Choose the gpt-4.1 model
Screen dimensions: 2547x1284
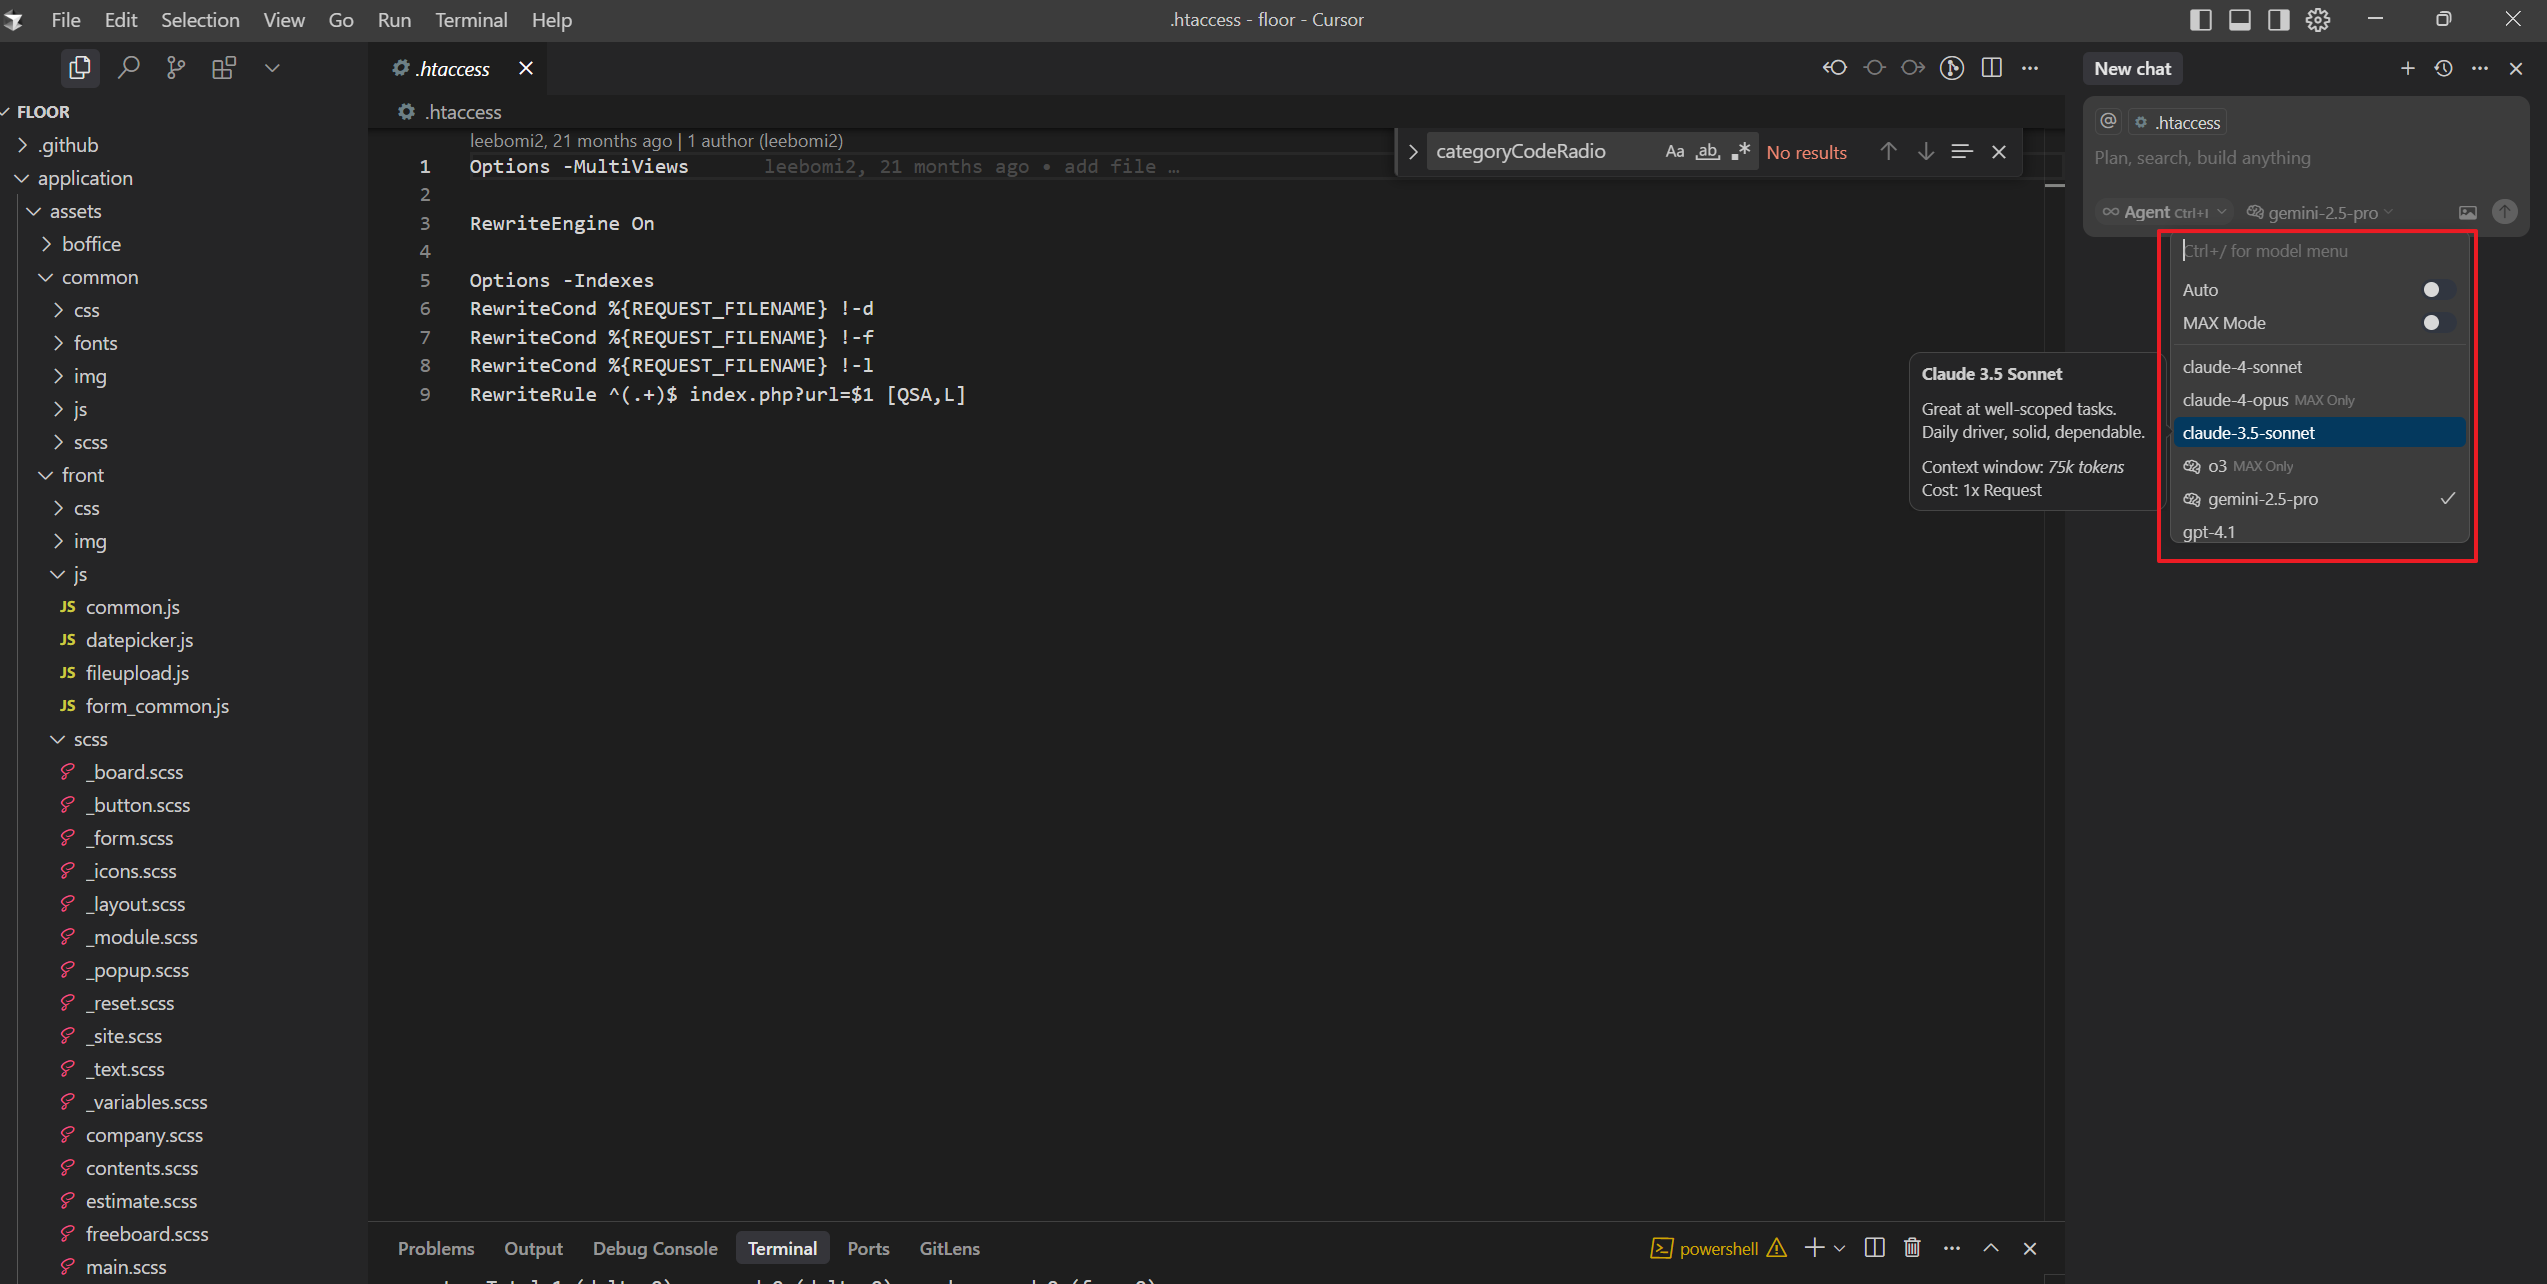click(2208, 532)
